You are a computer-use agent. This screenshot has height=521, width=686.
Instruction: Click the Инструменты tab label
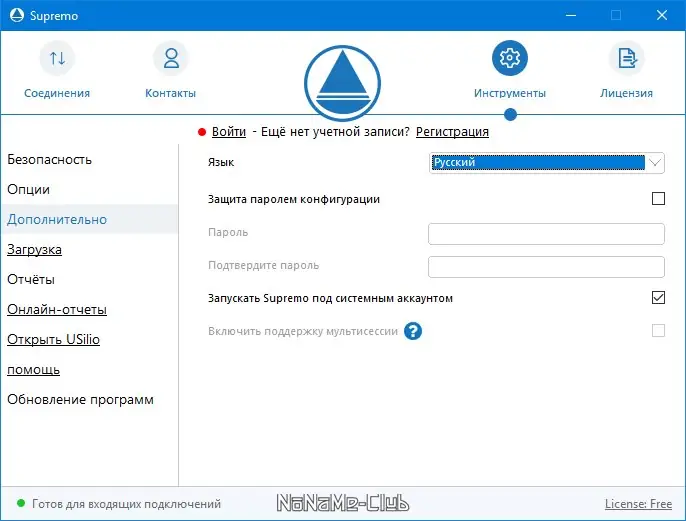[510, 93]
